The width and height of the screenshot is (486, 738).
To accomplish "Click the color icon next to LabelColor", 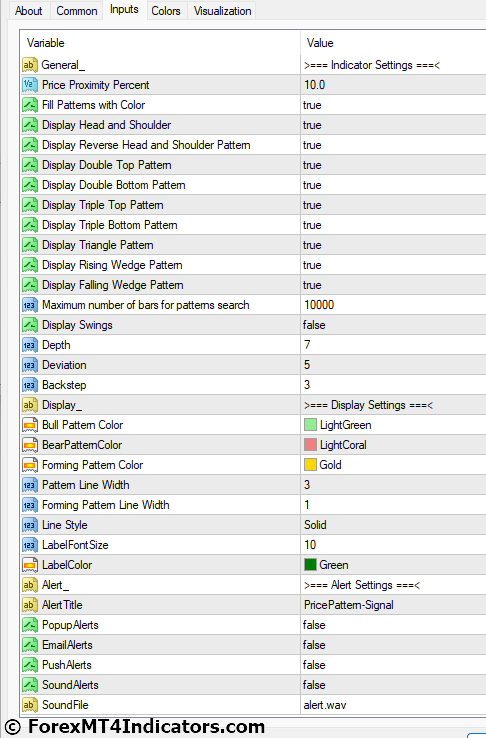I will [x=30, y=565].
